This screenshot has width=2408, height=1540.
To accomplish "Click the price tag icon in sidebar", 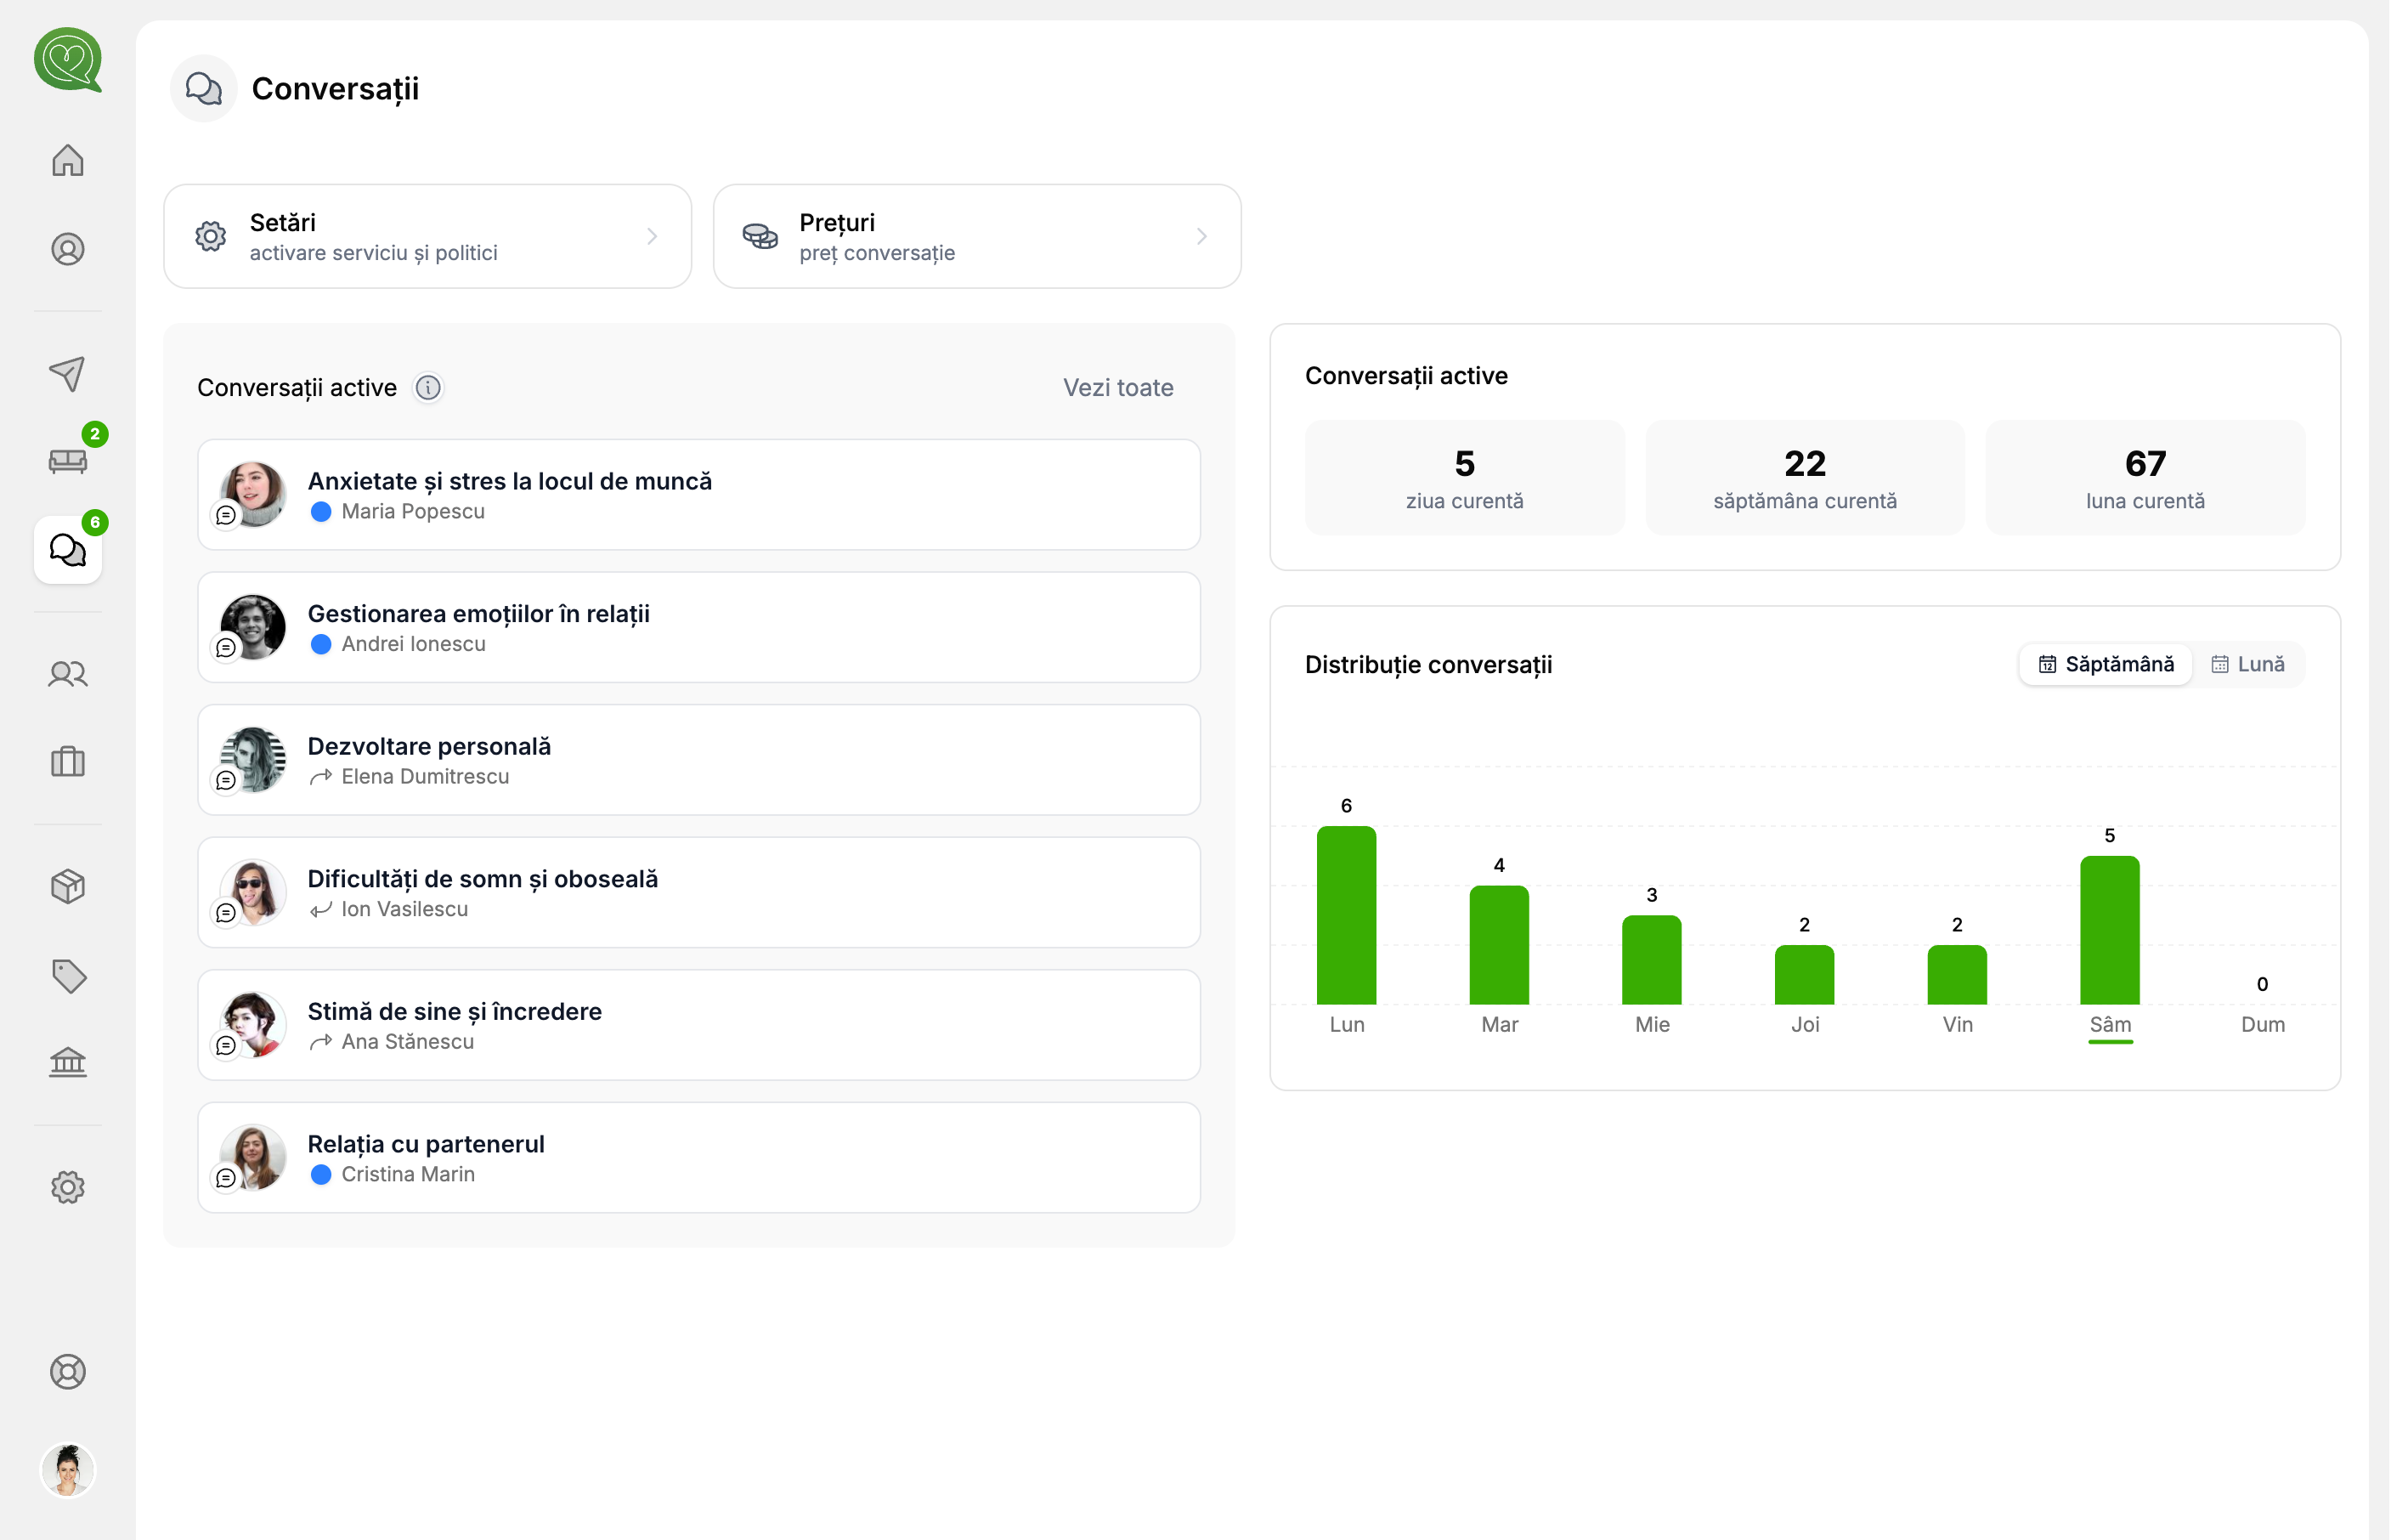I will [x=68, y=975].
